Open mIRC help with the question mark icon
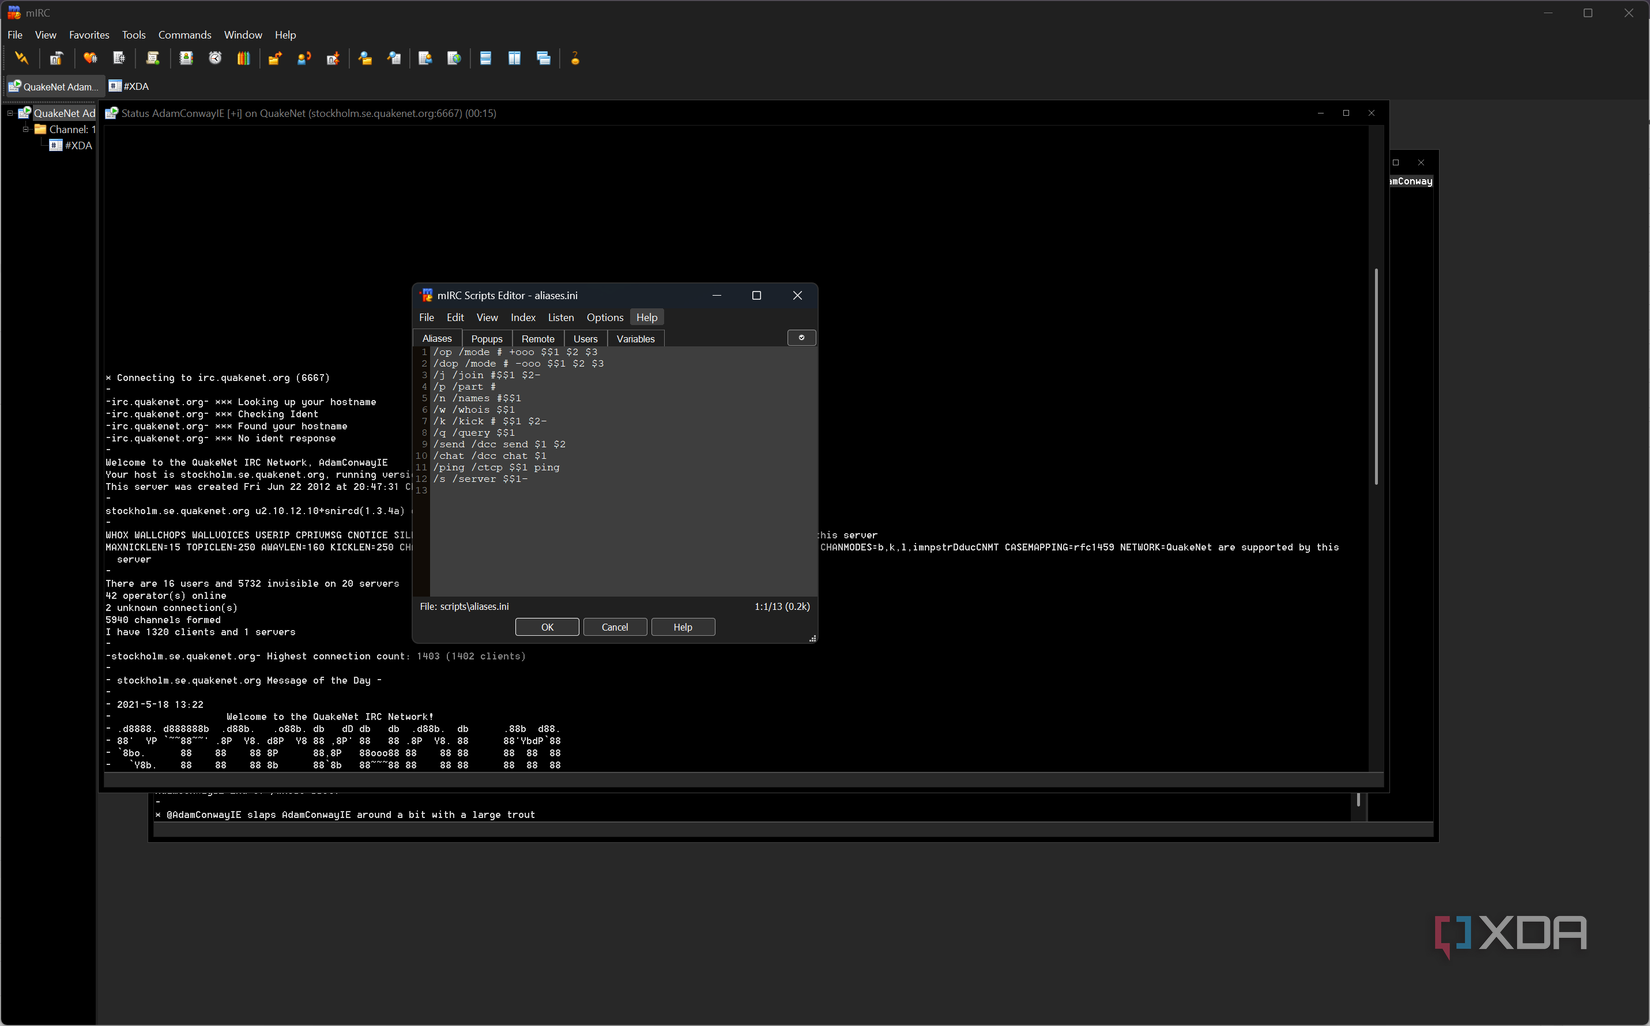Screen dimensions: 1650x1026 coord(576,58)
